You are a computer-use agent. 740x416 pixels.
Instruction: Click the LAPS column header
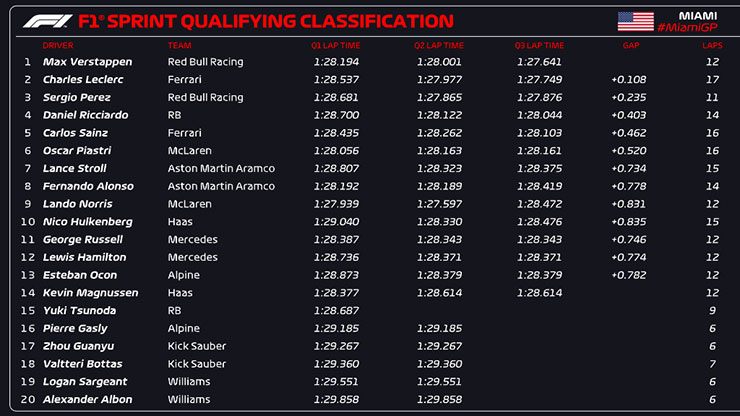tap(711, 45)
